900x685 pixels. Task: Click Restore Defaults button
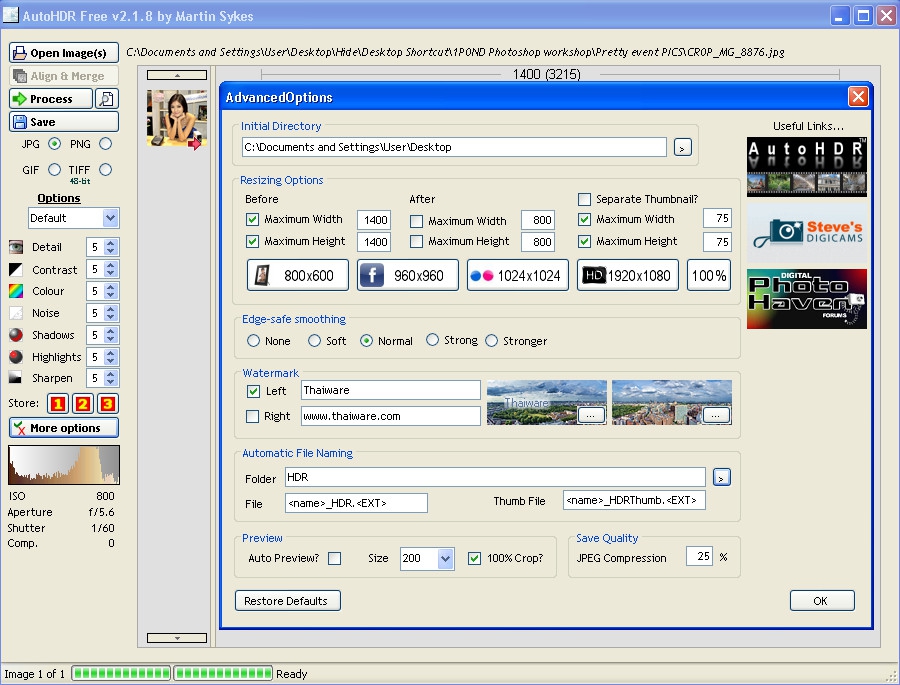point(287,601)
